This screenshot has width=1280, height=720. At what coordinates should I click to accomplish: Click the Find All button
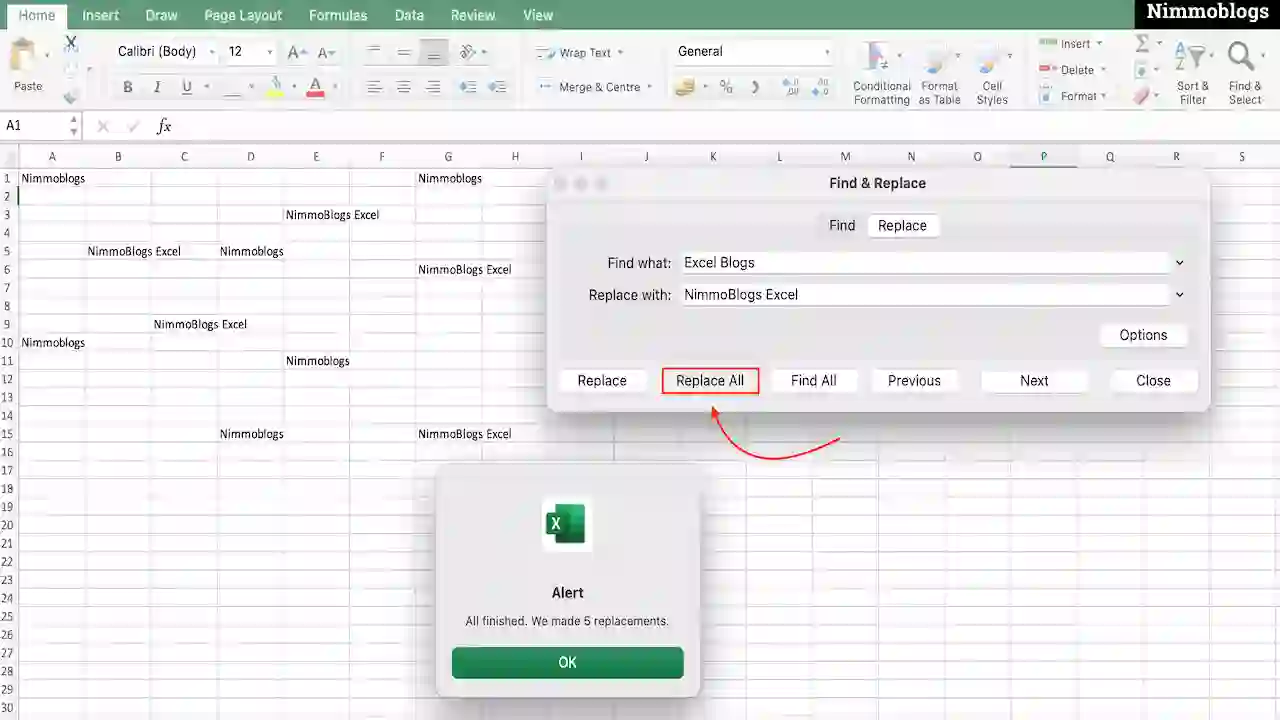[x=814, y=381]
